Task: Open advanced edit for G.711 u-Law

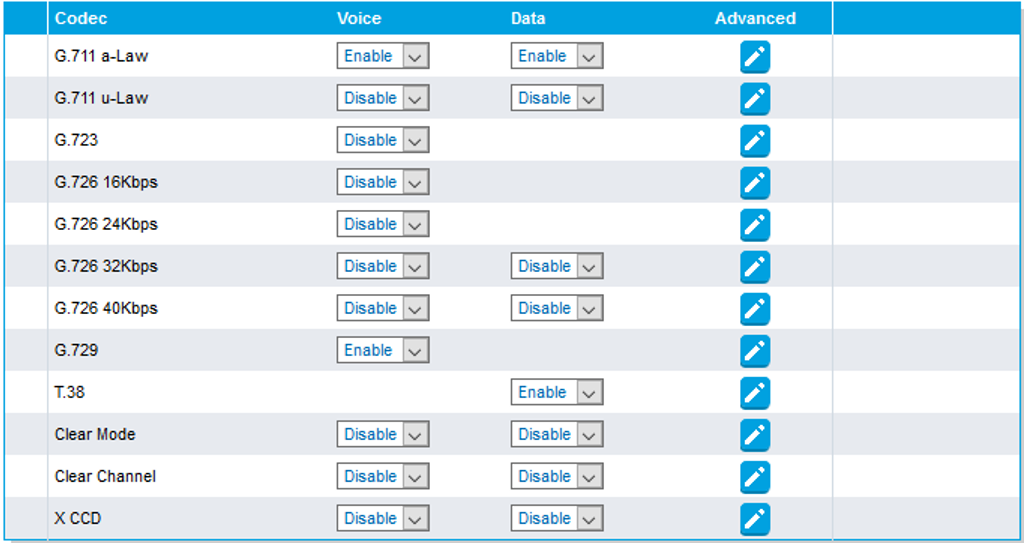Action: [755, 99]
